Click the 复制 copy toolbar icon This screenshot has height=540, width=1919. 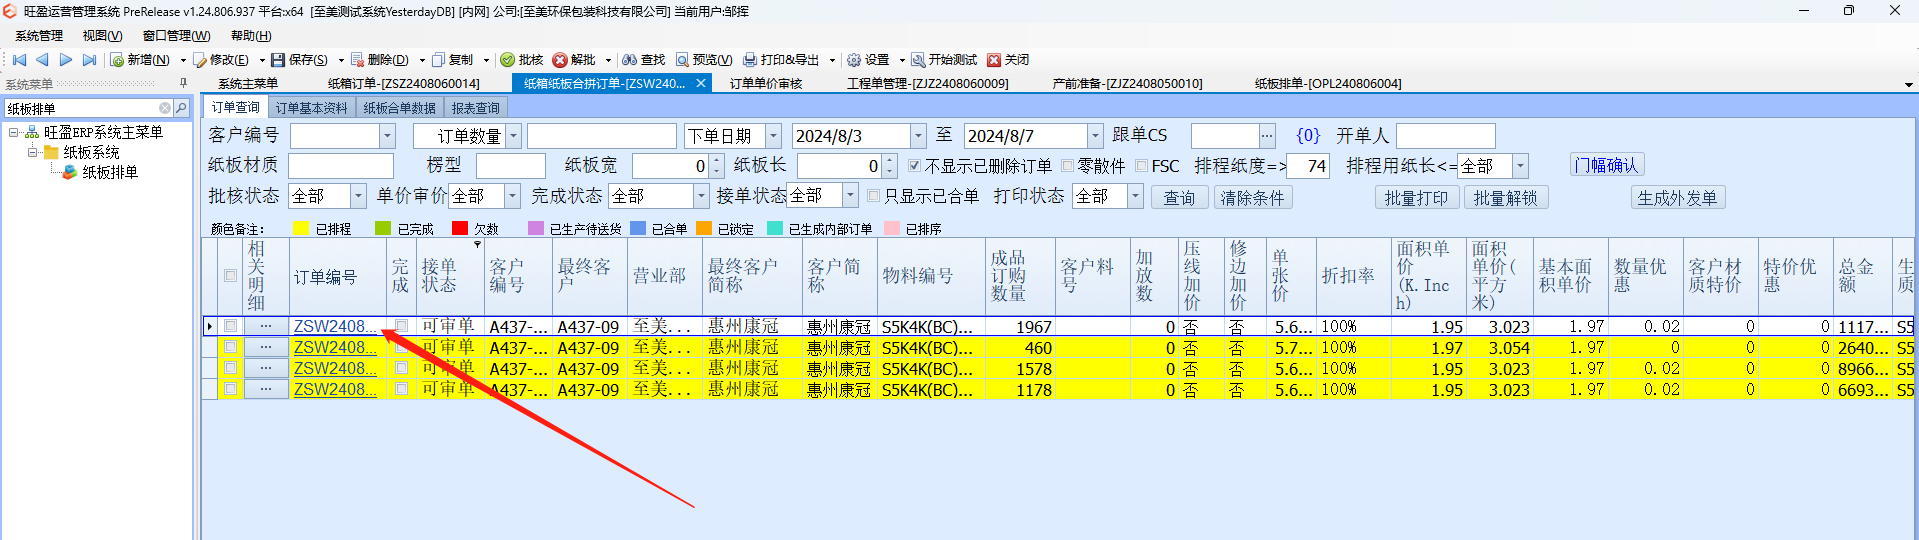click(438, 60)
